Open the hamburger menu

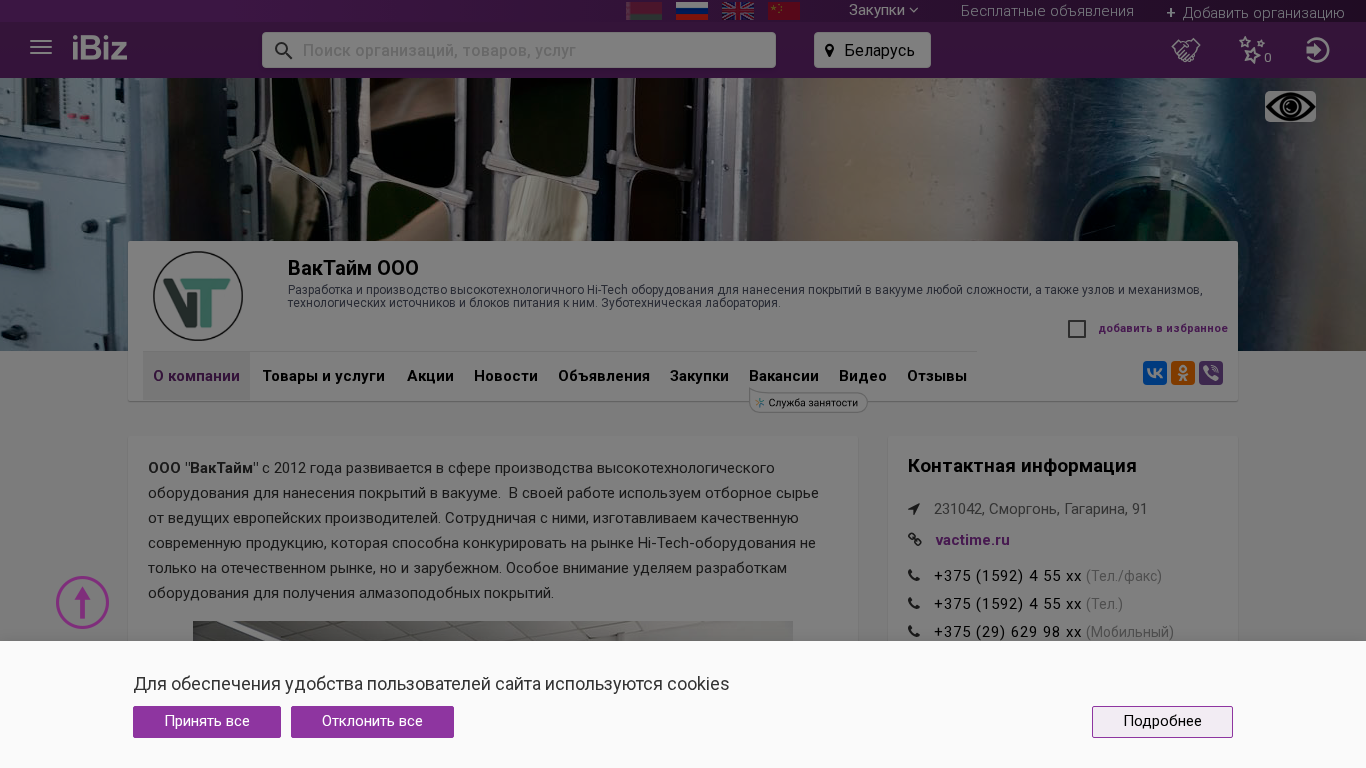[x=41, y=48]
